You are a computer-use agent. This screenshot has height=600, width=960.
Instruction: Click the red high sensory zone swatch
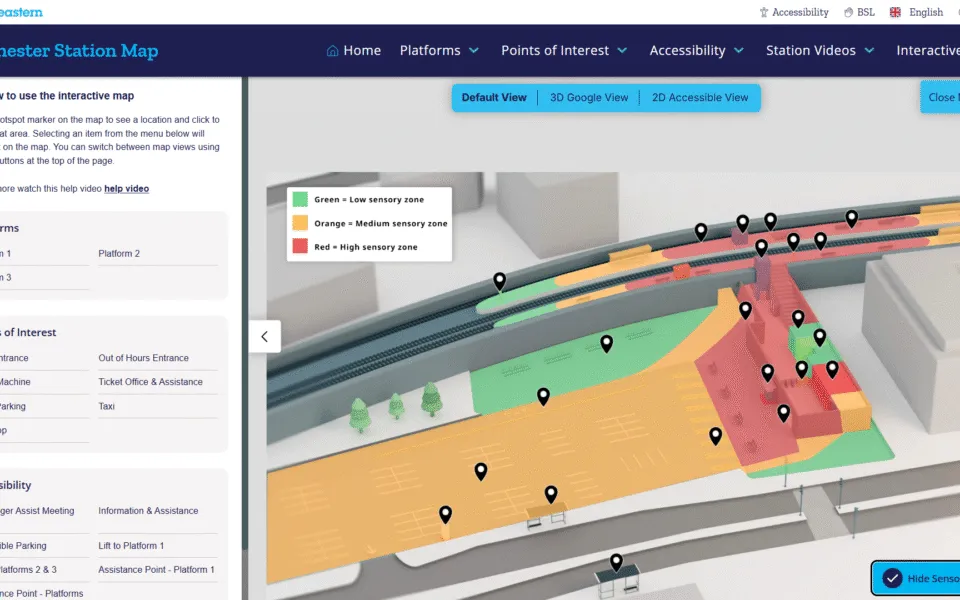coord(300,247)
